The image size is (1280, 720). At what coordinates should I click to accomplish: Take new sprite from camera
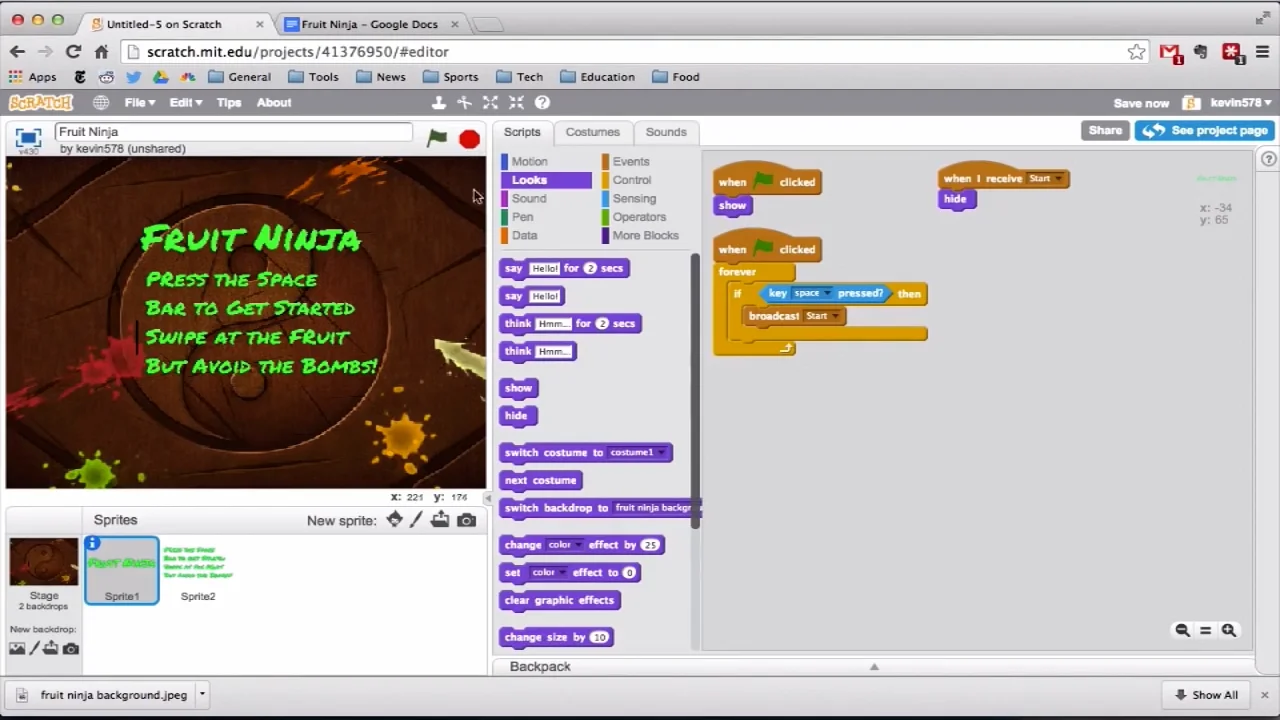point(466,520)
